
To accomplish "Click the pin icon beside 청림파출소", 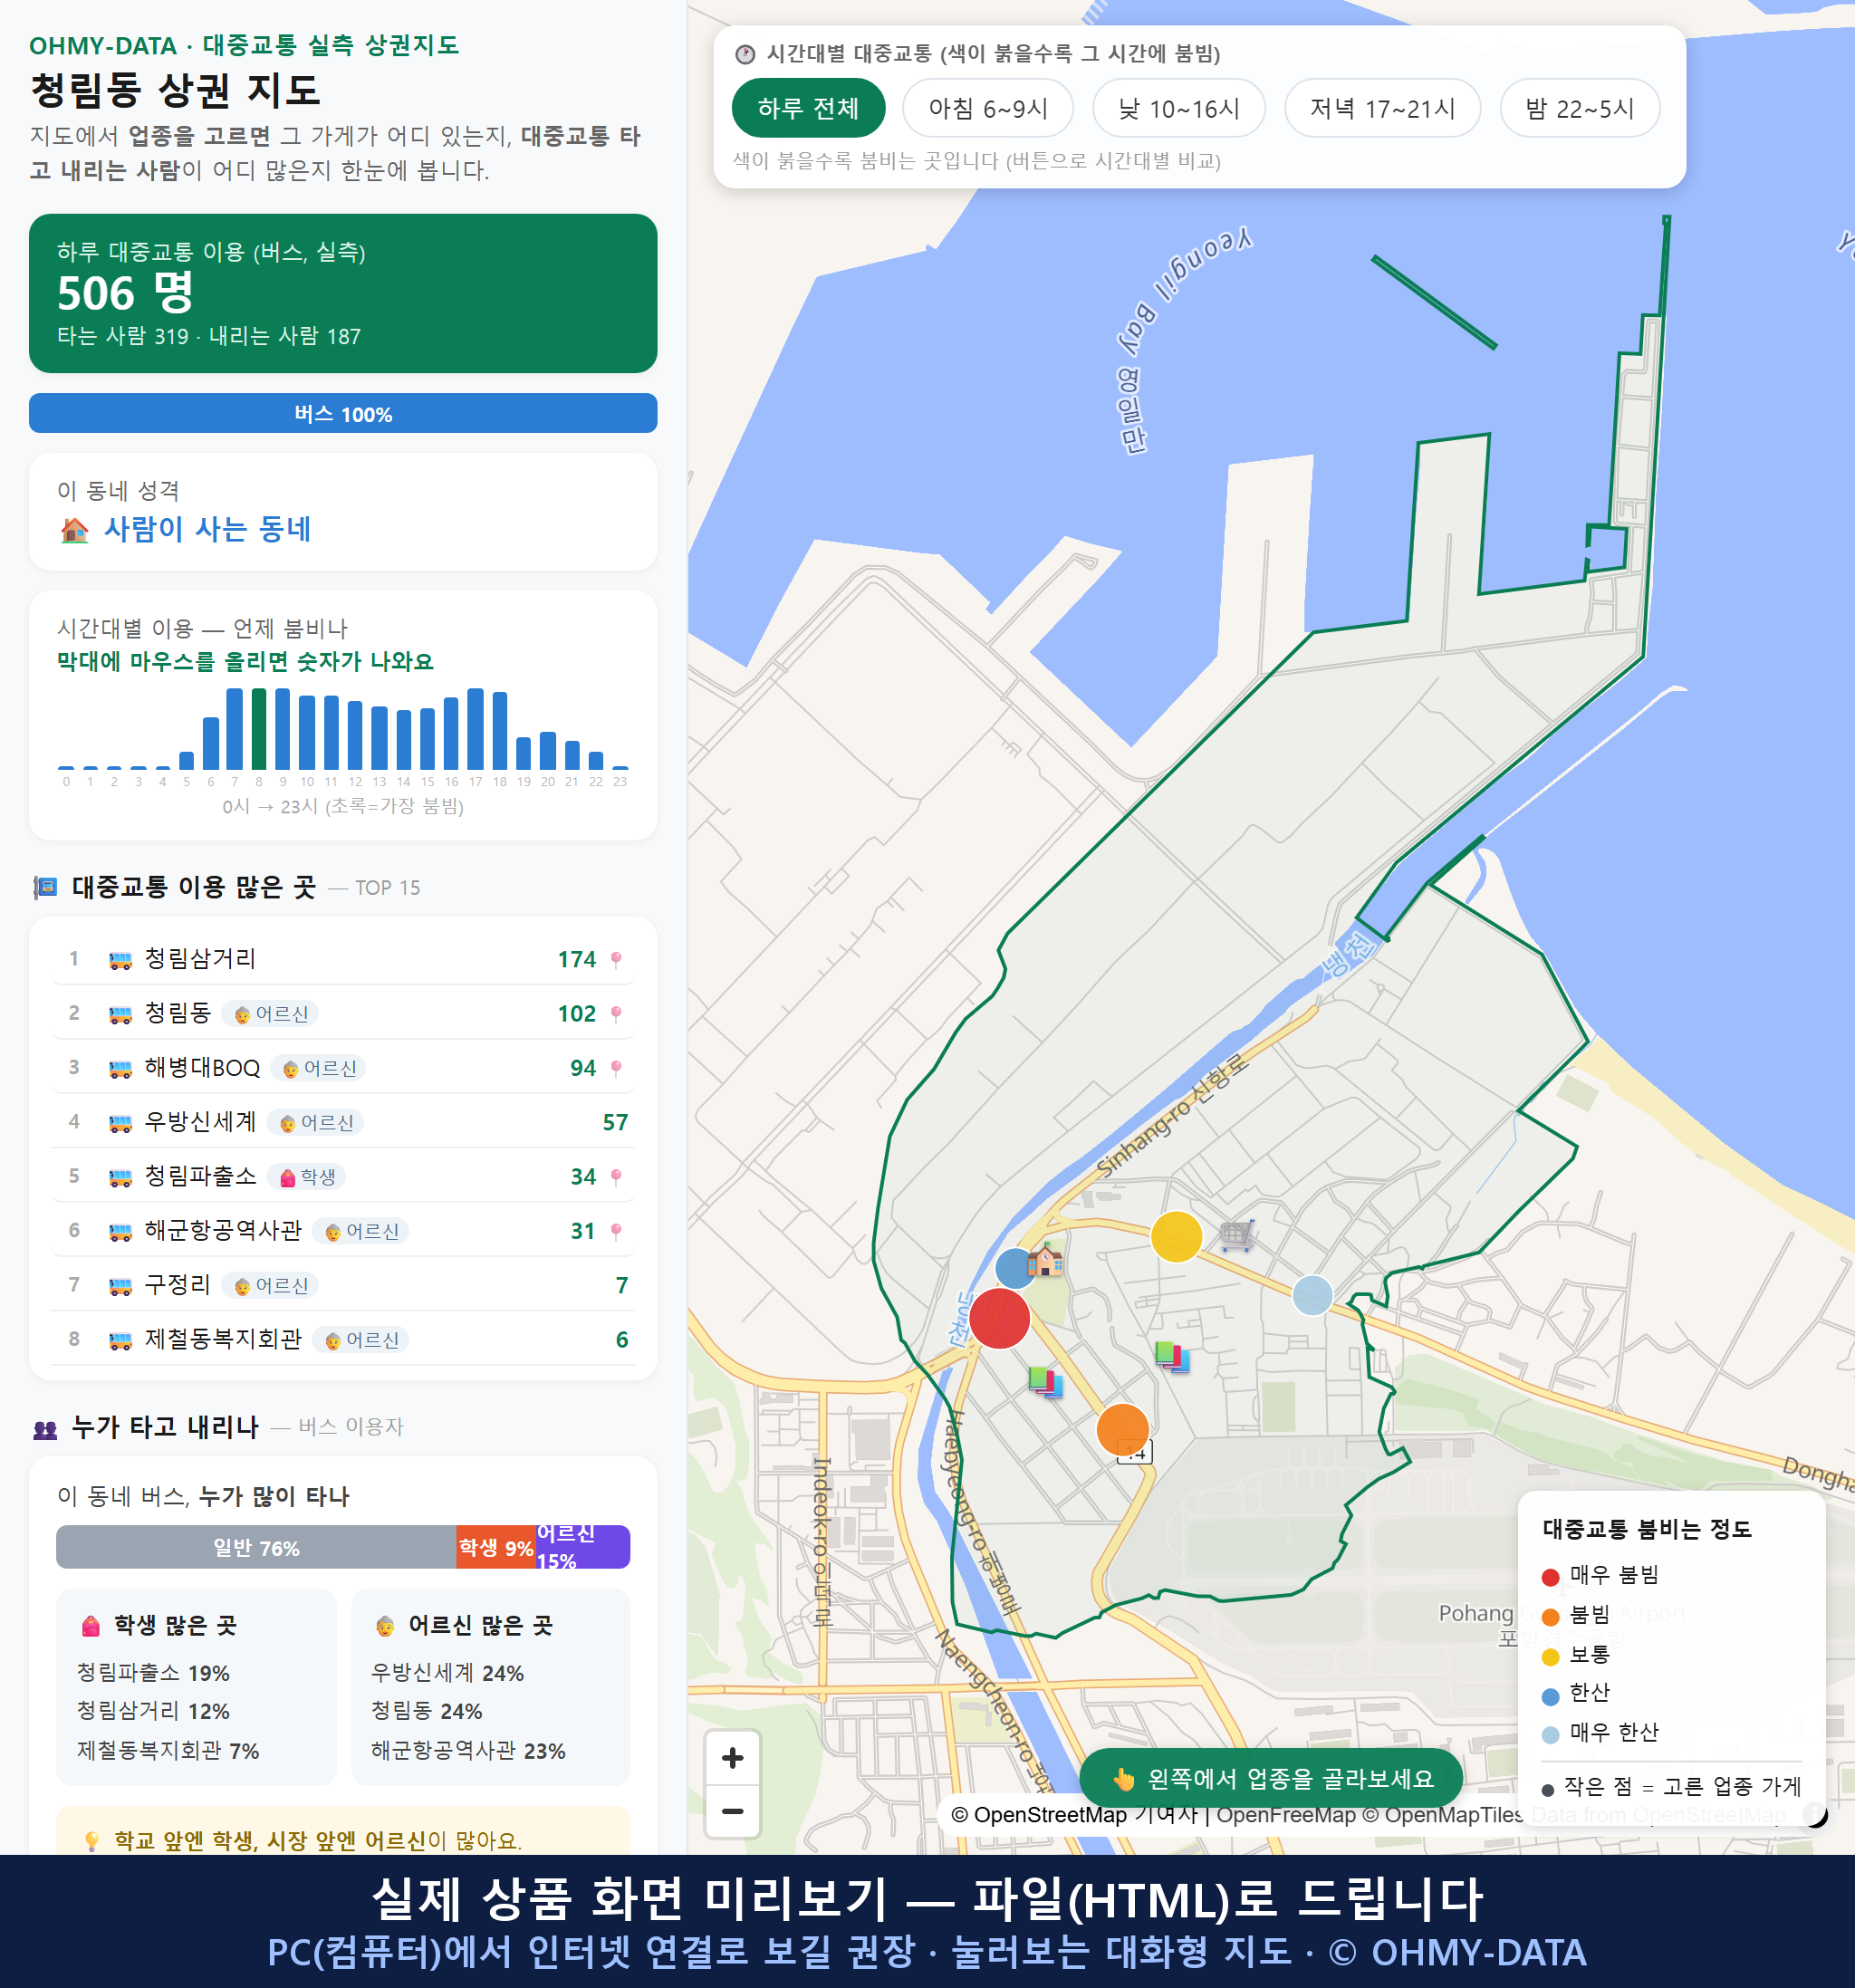I will (x=616, y=1177).
